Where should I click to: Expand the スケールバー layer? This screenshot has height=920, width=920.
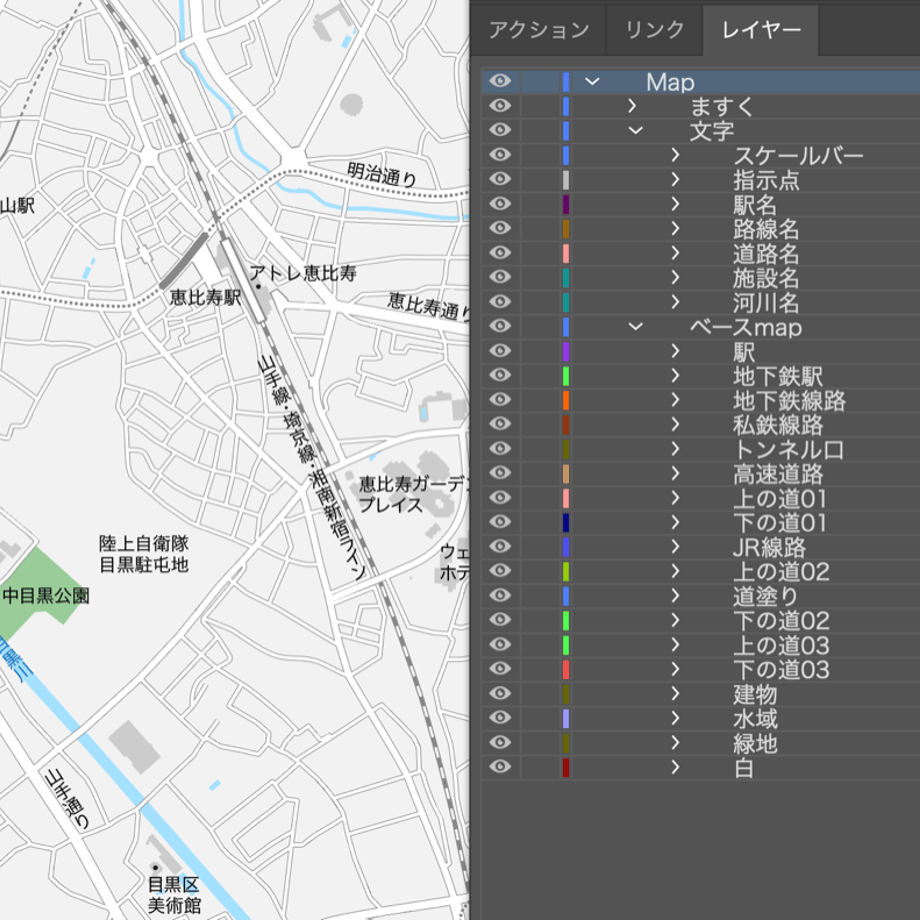(x=675, y=155)
